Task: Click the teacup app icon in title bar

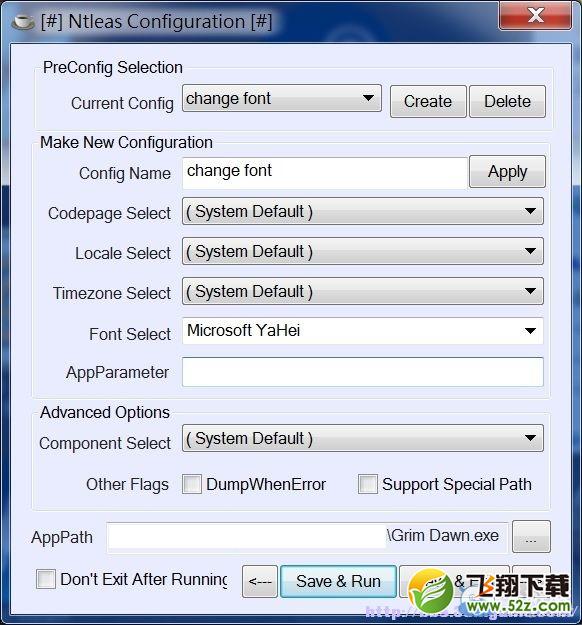Action: coord(23,22)
